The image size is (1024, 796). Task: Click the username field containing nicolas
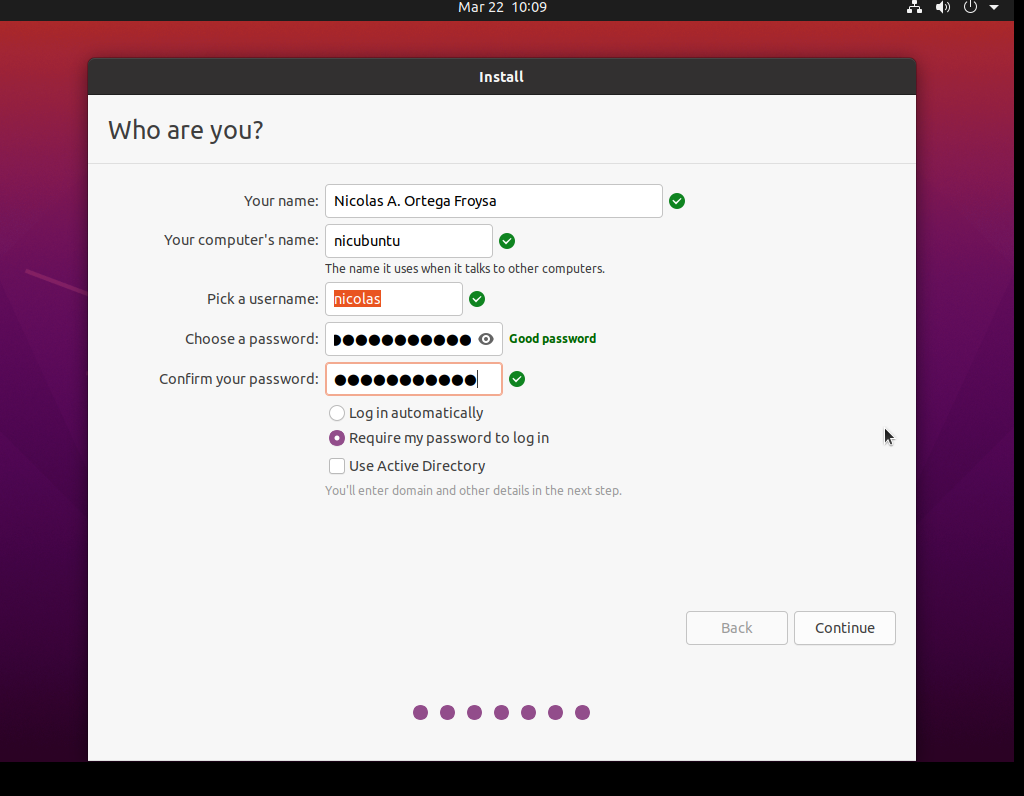394,299
